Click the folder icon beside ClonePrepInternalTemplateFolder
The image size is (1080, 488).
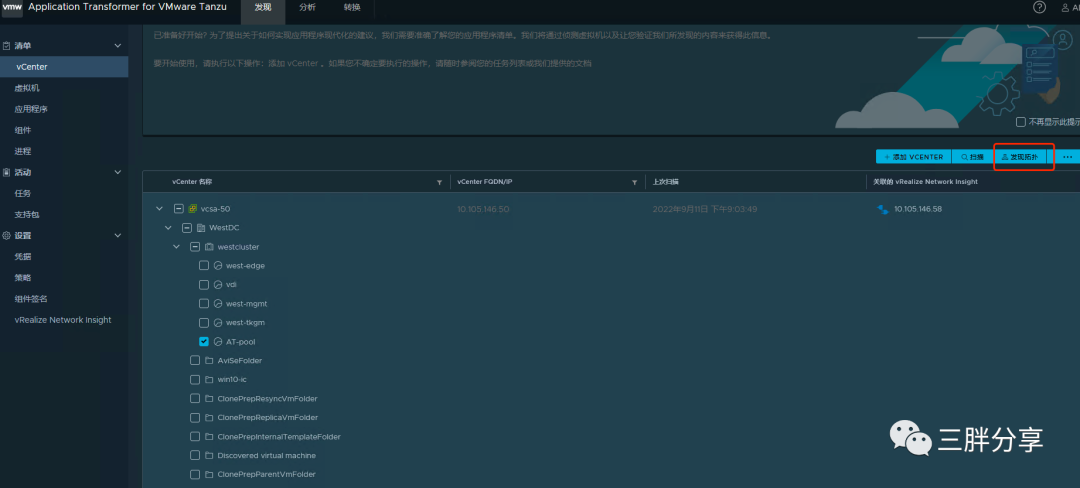(209, 436)
